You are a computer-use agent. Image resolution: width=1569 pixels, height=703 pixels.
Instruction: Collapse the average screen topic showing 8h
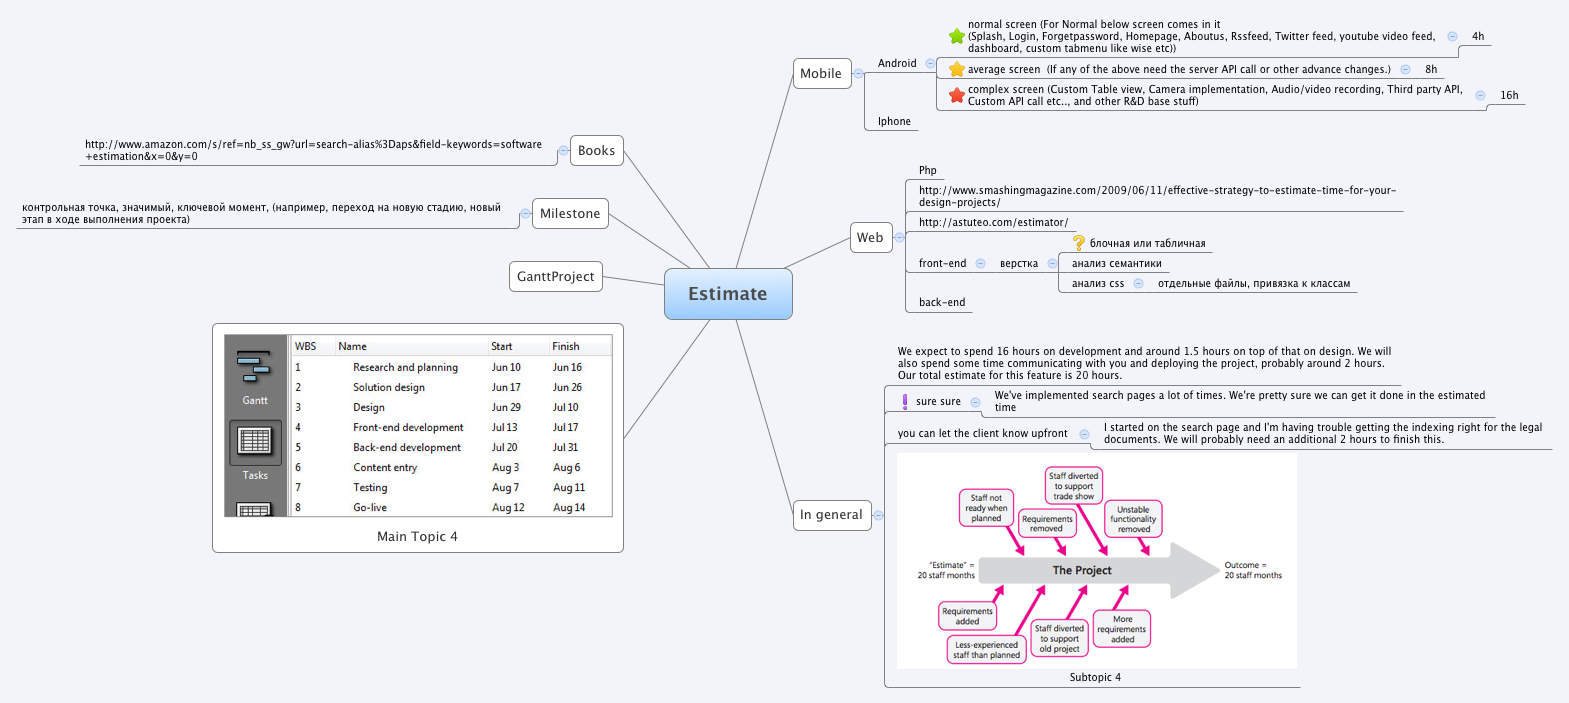point(1405,69)
